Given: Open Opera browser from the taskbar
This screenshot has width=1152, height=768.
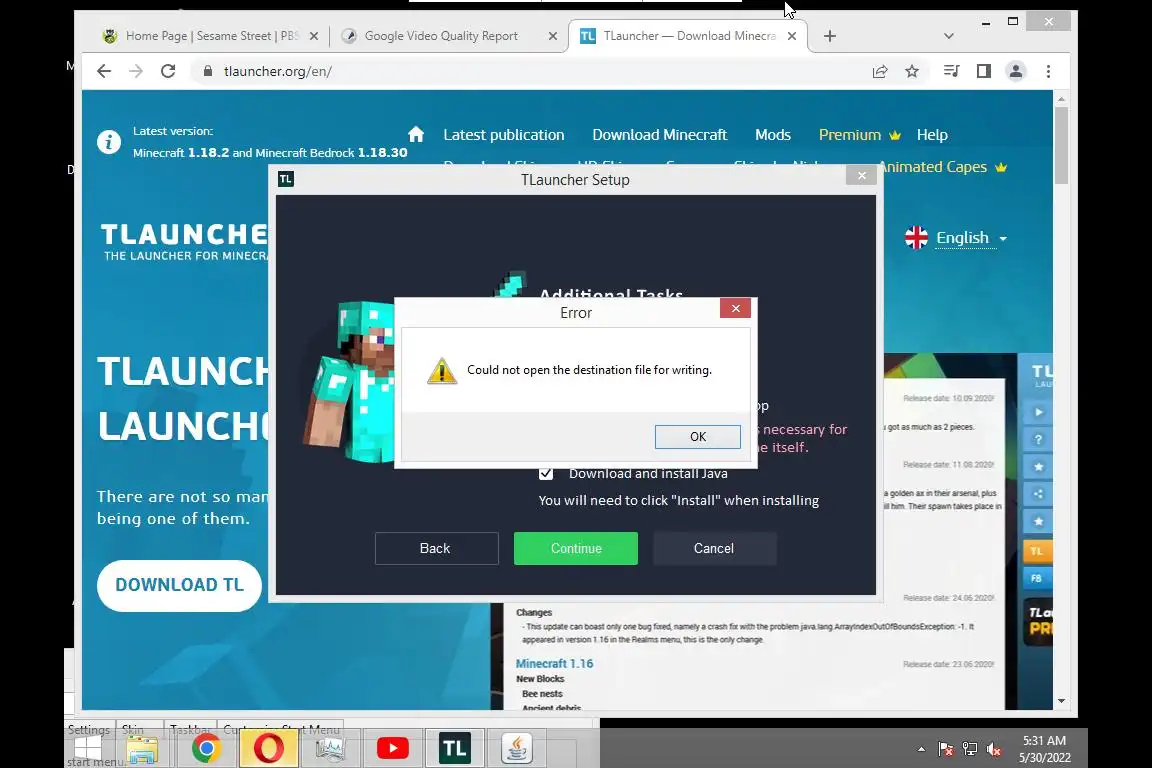Looking at the screenshot, I should 268,749.
